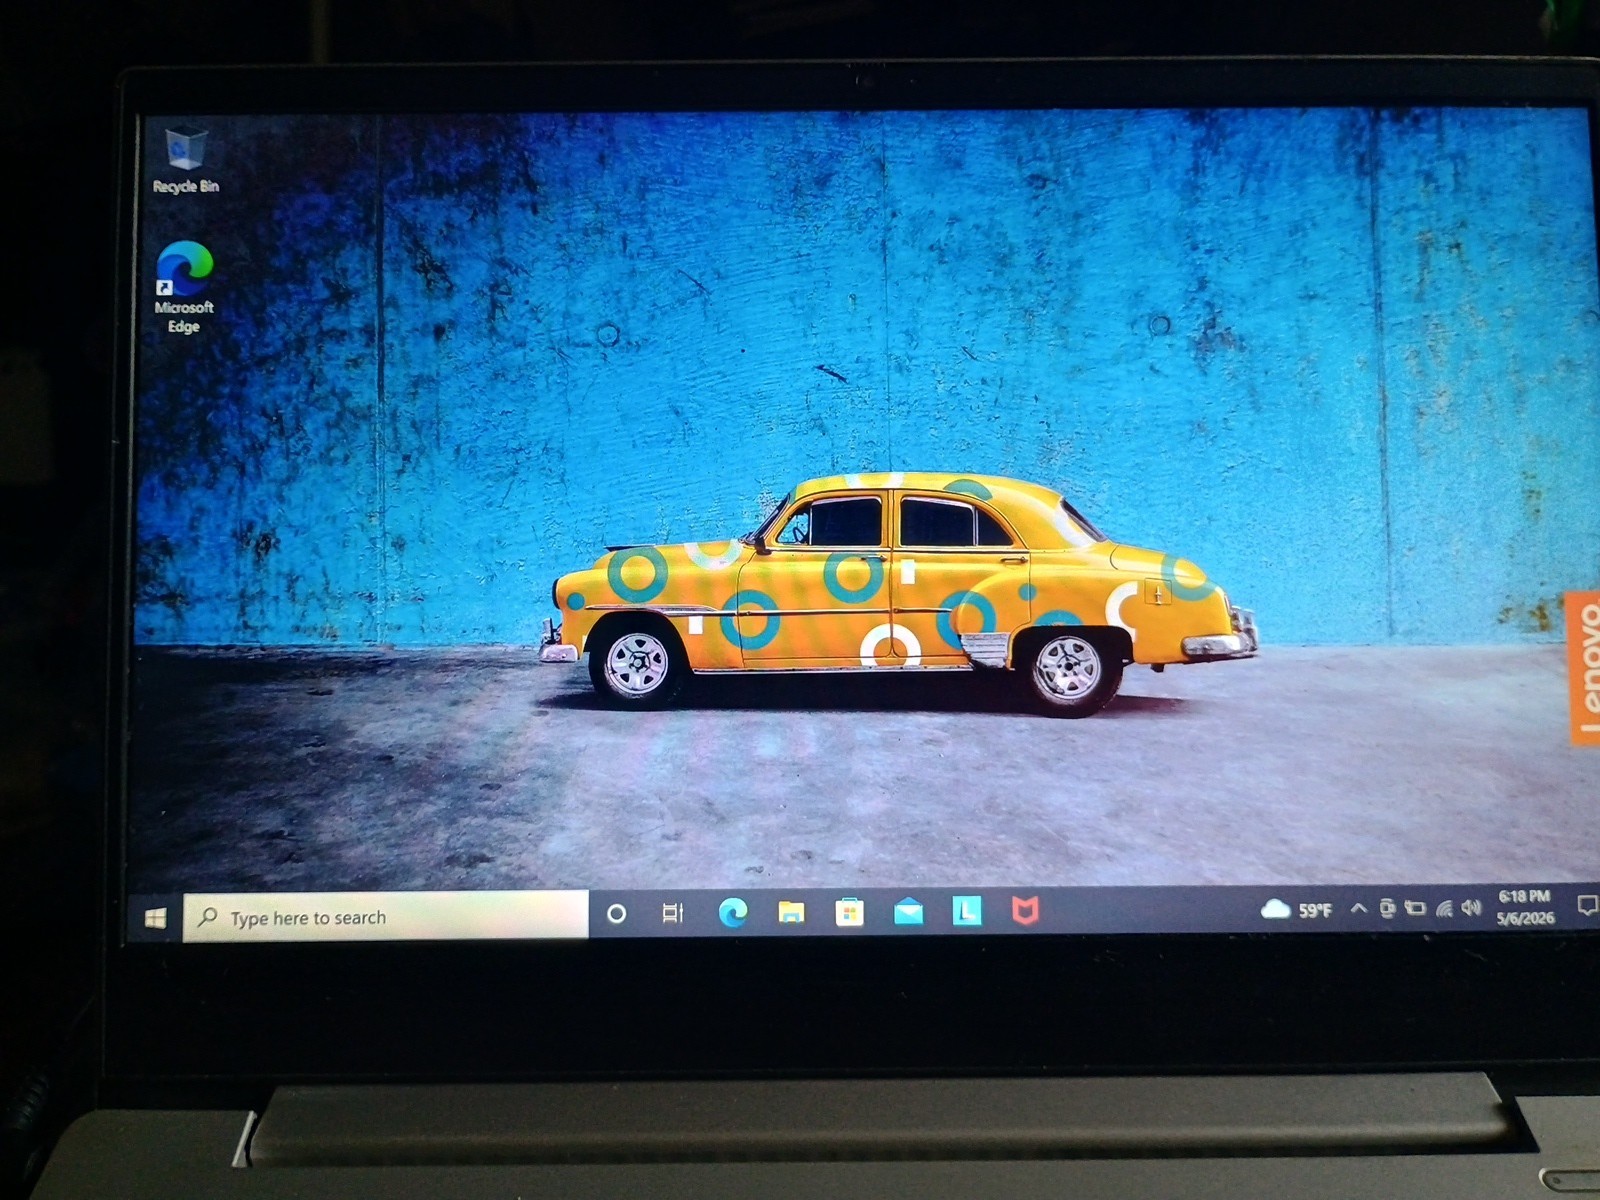Open the Mail app from the taskbar
This screenshot has width=1600, height=1200.
[908, 911]
